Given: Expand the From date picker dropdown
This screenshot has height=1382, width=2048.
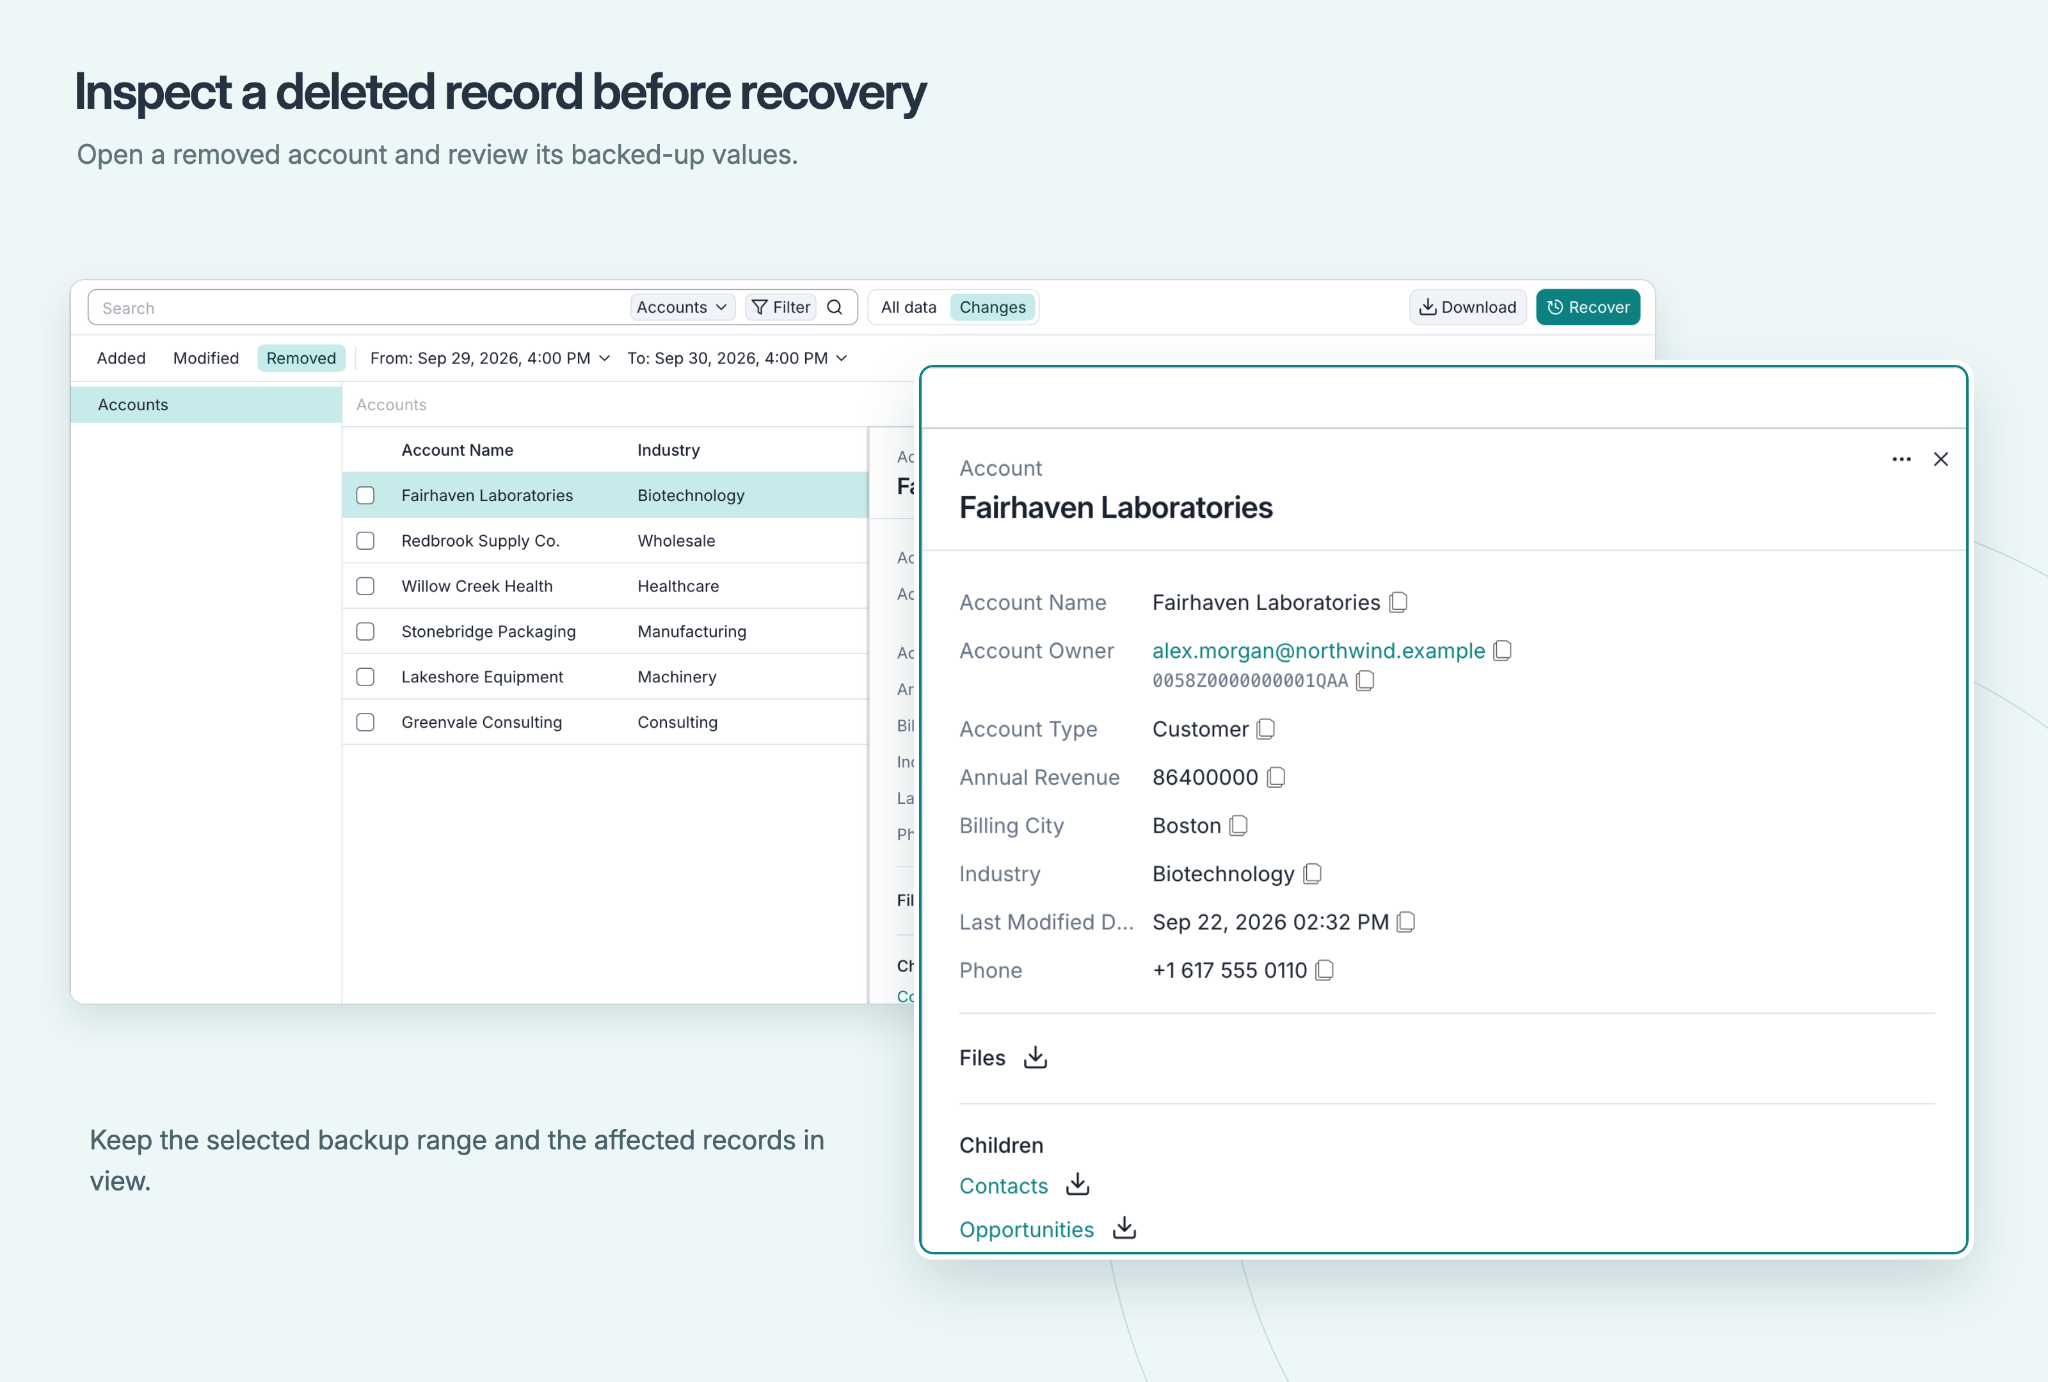Looking at the screenshot, I should [x=490, y=358].
